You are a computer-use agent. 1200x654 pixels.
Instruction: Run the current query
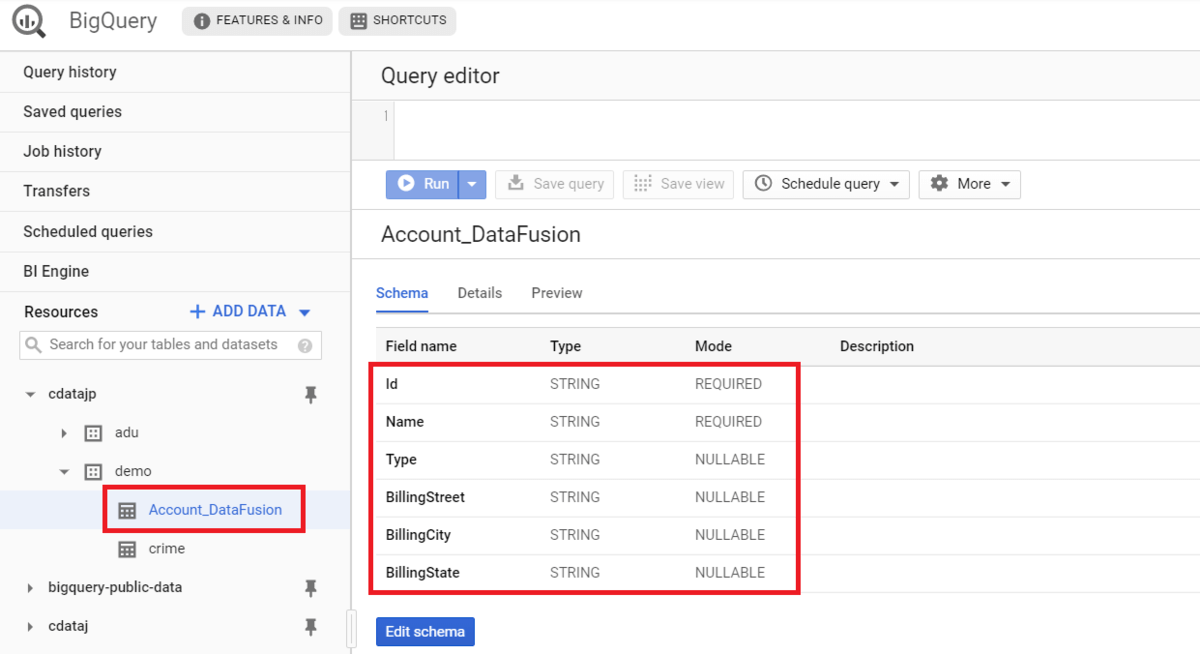coord(423,184)
